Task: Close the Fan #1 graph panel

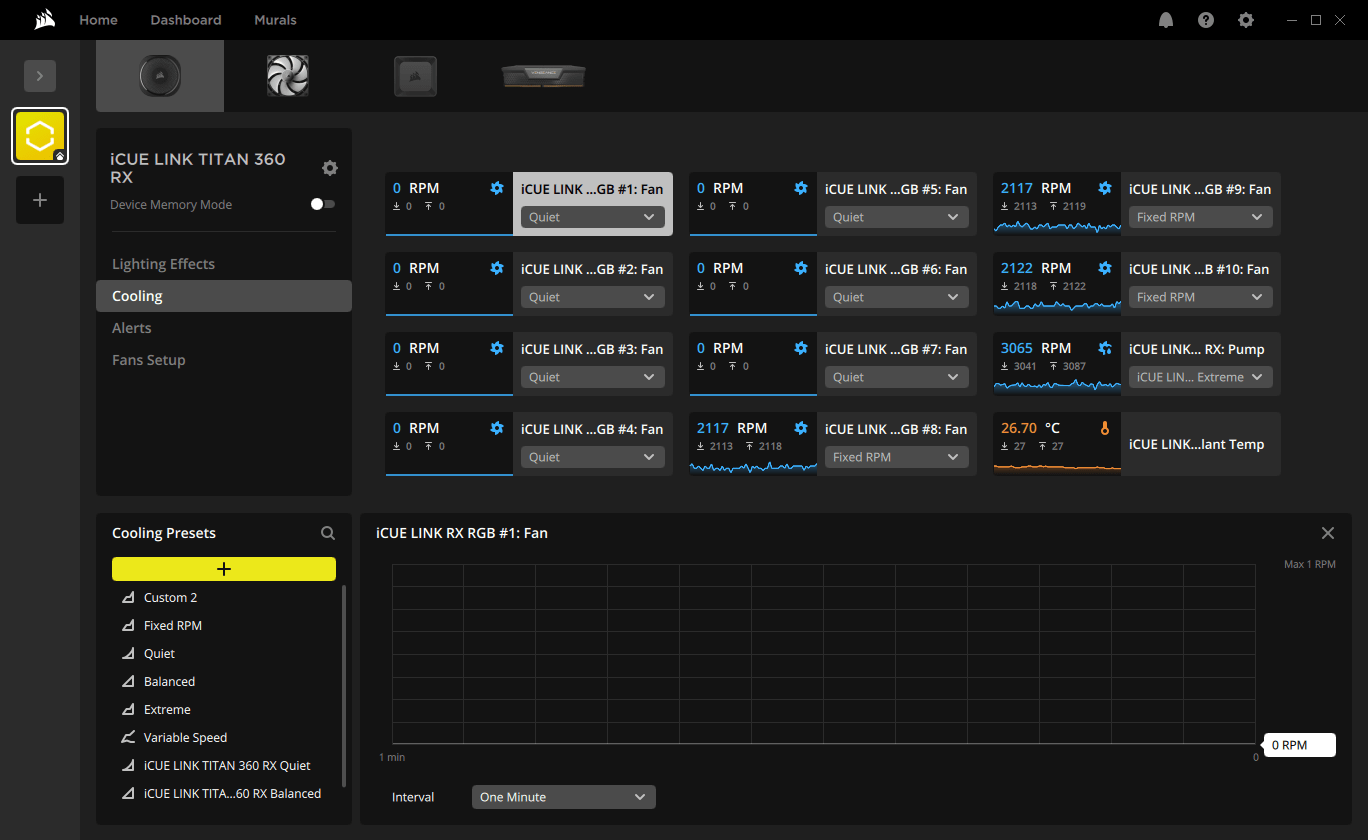Action: click(x=1328, y=533)
